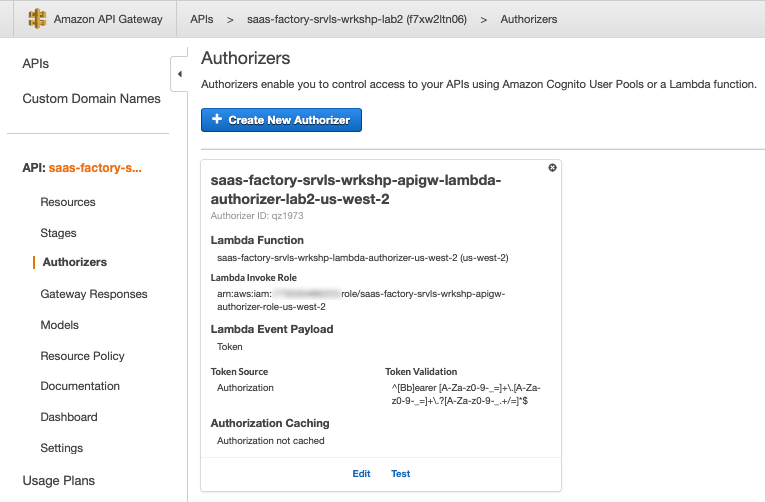Select the API saas-factory-s... sidebar entry
Viewport: 765px width, 502px height.
(x=82, y=168)
